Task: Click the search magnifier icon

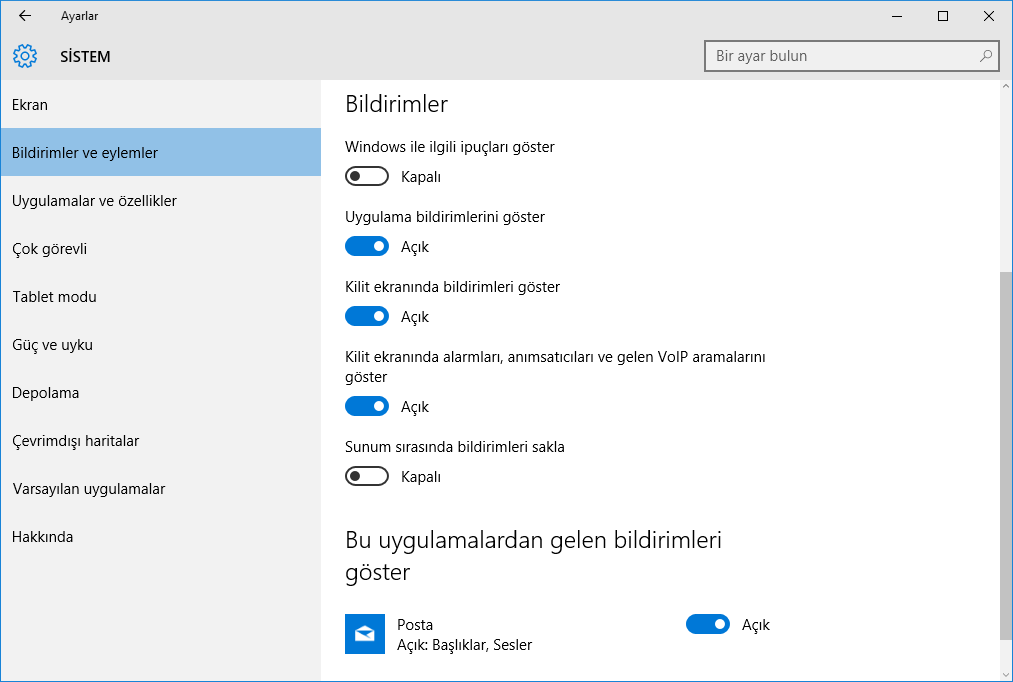Action: point(986,56)
